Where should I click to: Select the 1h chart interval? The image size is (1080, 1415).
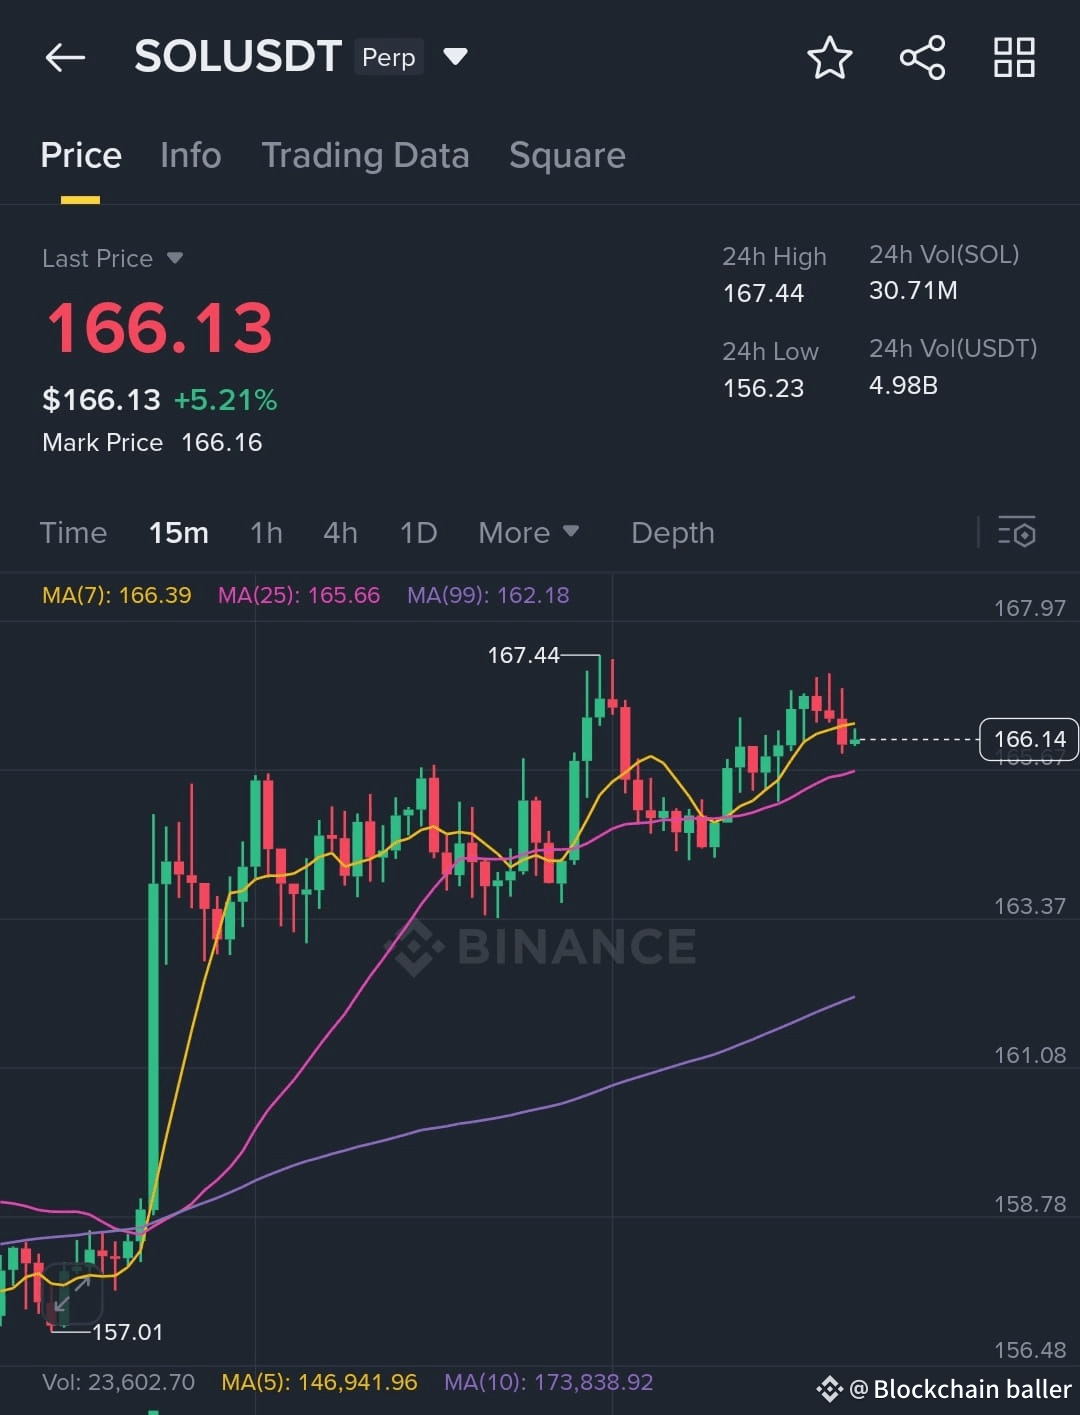266,532
